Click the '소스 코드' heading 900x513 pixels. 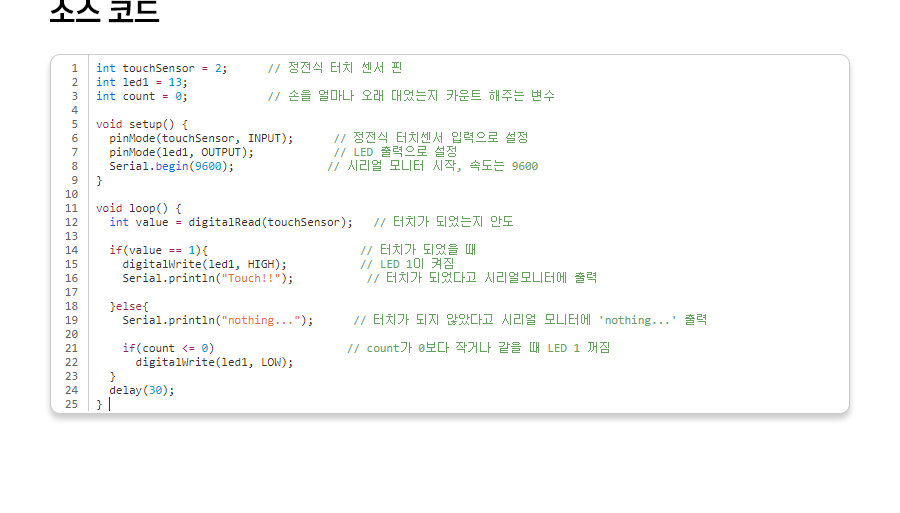click(x=104, y=10)
